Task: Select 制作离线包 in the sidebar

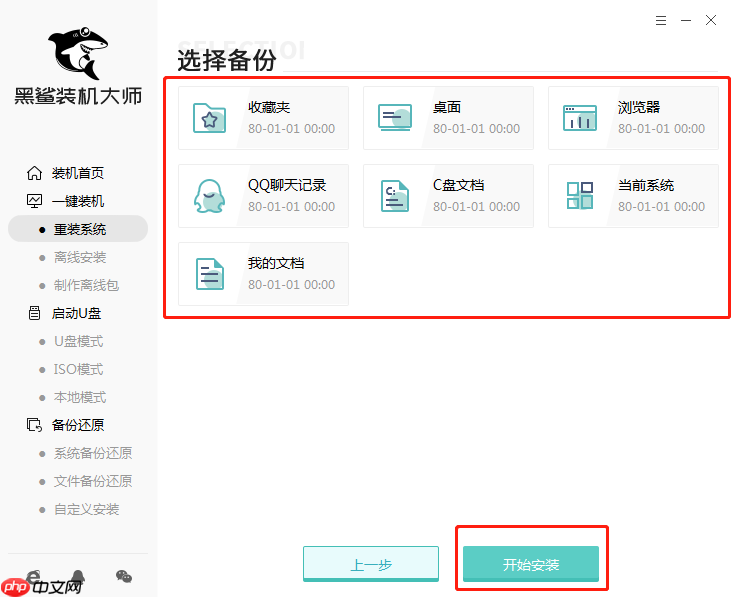Action: click(86, 285)
